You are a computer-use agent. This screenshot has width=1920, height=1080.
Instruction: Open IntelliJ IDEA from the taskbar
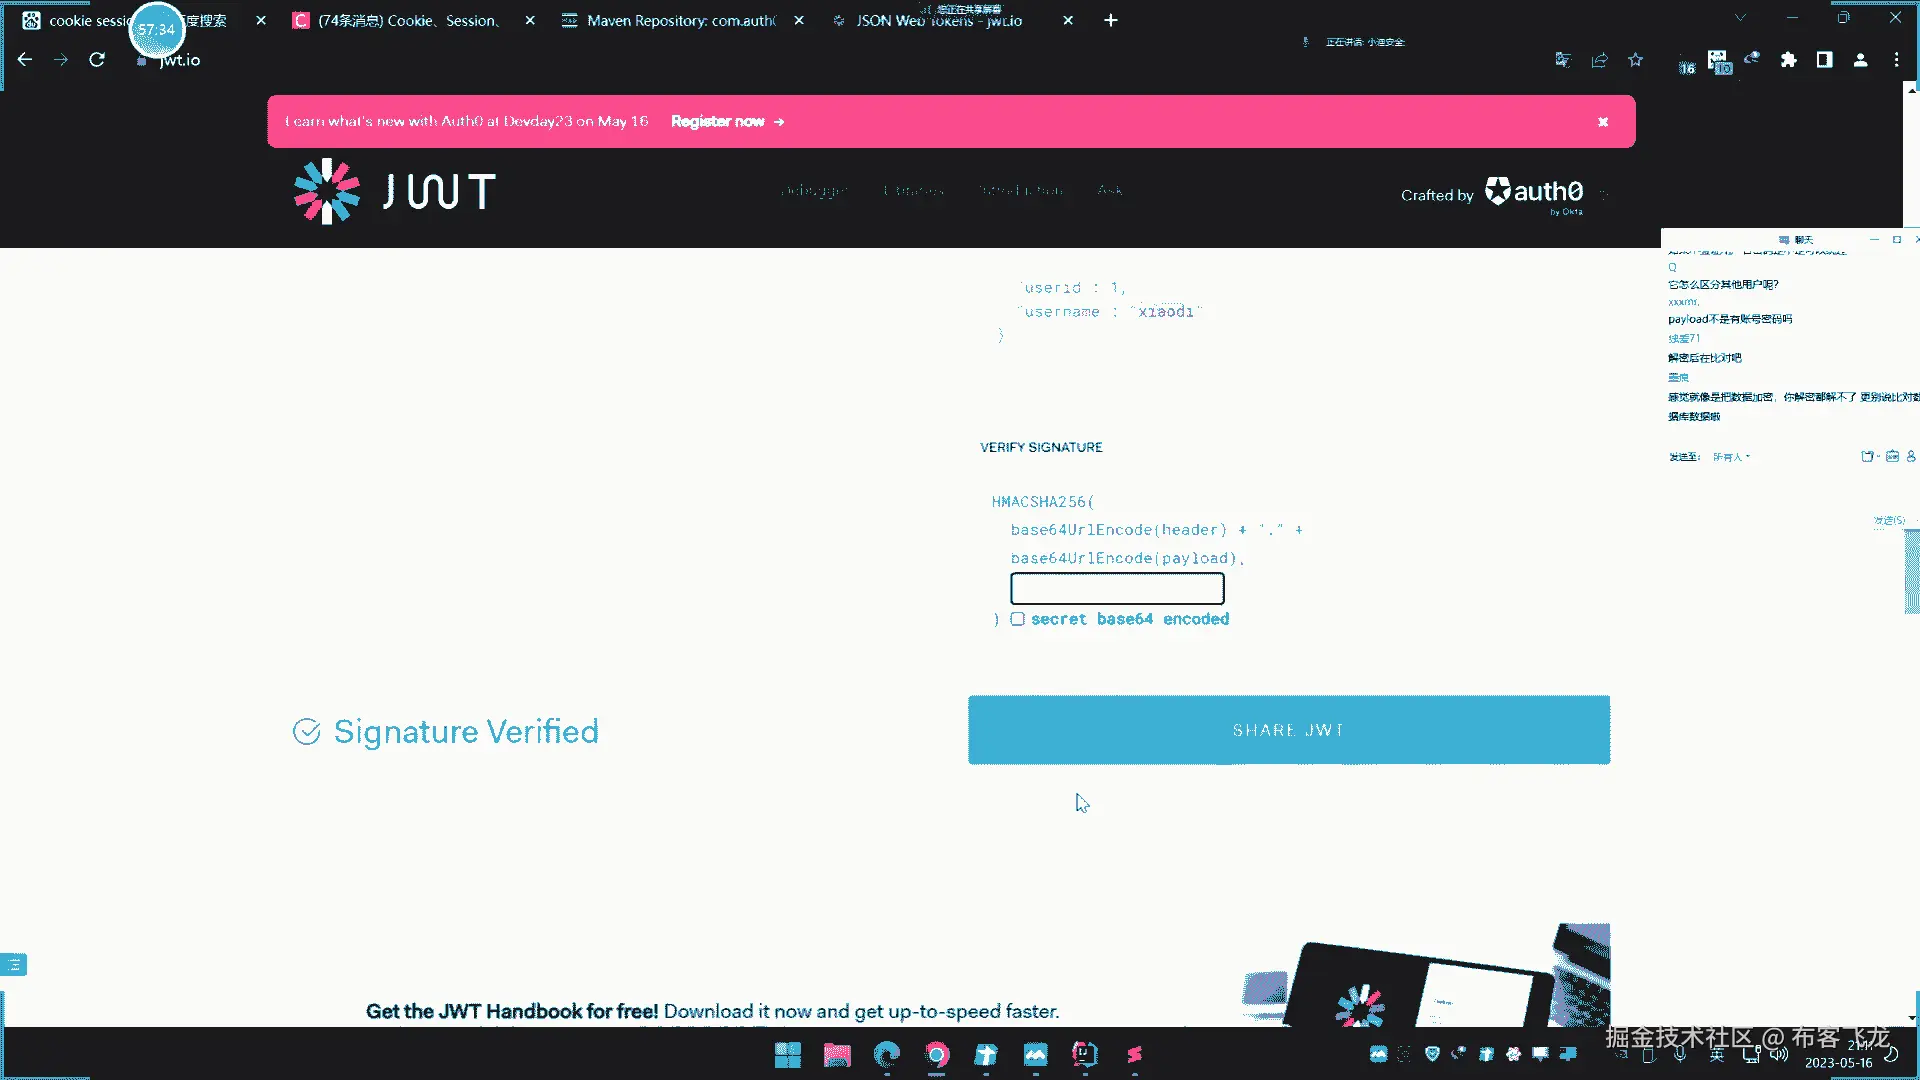[1085, 1054]
